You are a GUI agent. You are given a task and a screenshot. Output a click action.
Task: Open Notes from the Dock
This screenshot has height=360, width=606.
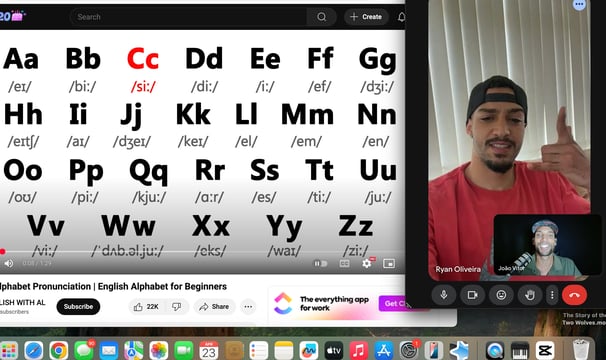pyautogui.click(x=284, y=351)
